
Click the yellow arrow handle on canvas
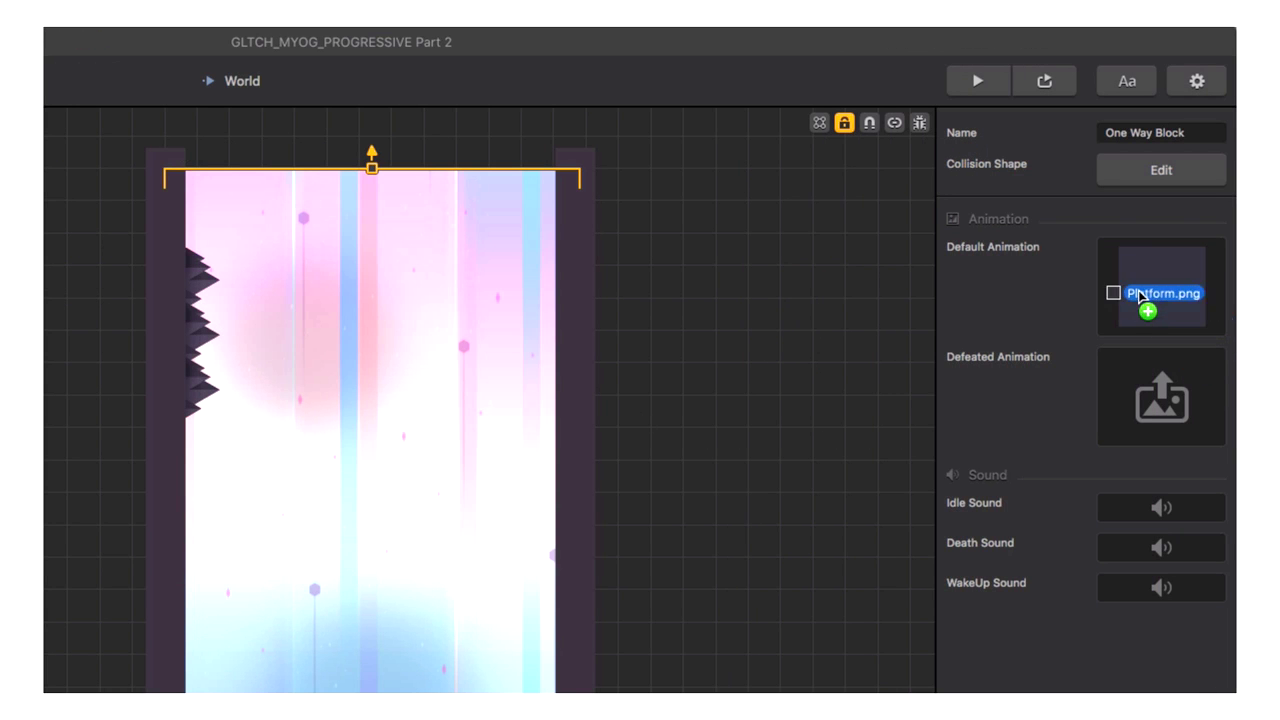tap(372, 153)
